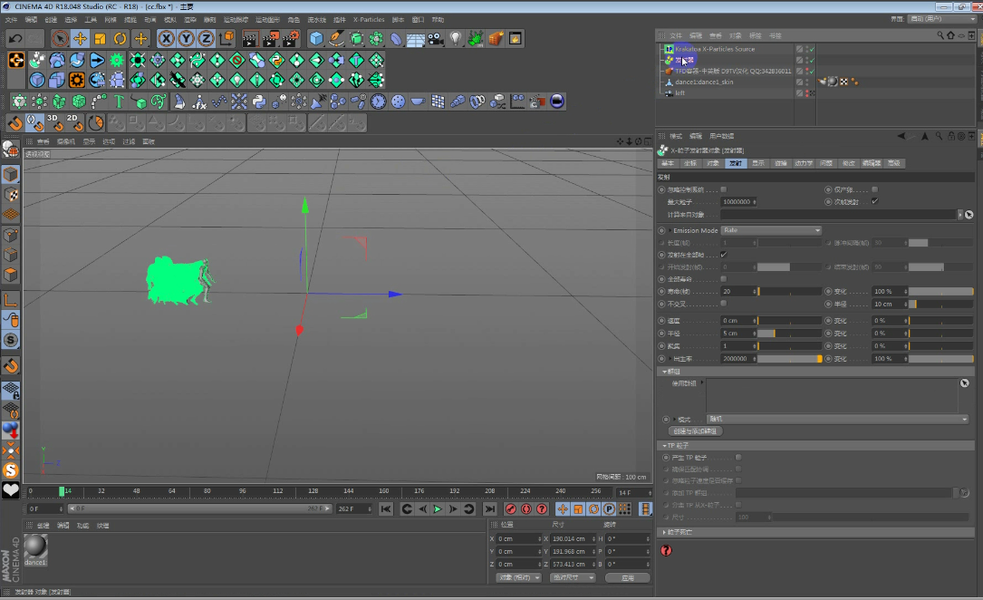This screenshot has width=983, height=600.
Task: Uncheck the 发射在全部帧 checkbox
Action: tap(723, 255)
